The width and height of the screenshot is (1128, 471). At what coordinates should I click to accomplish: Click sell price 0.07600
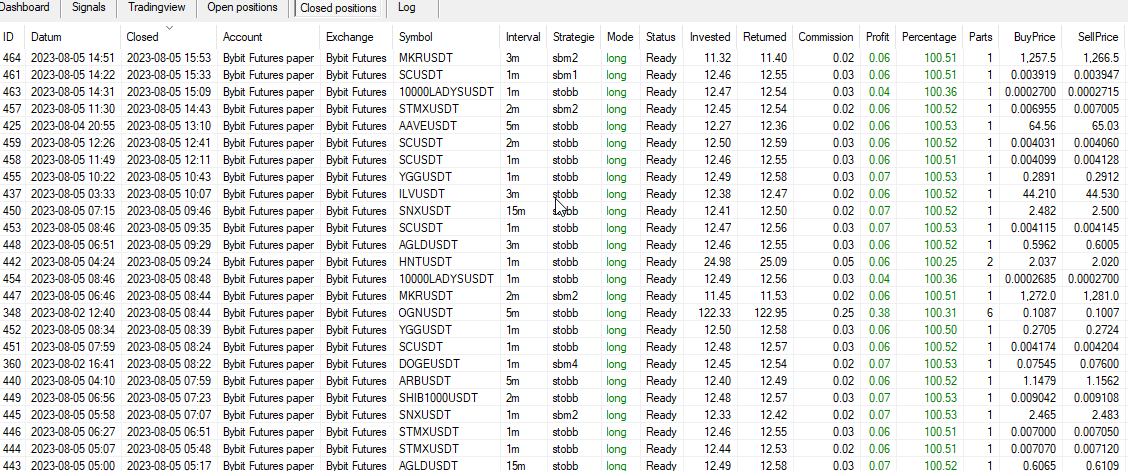(x=1101, y=364)
